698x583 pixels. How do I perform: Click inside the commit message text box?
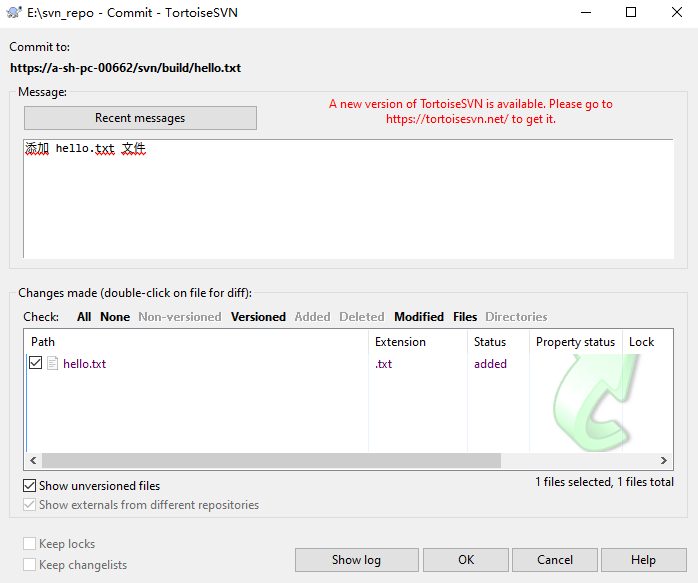point(348,205)
